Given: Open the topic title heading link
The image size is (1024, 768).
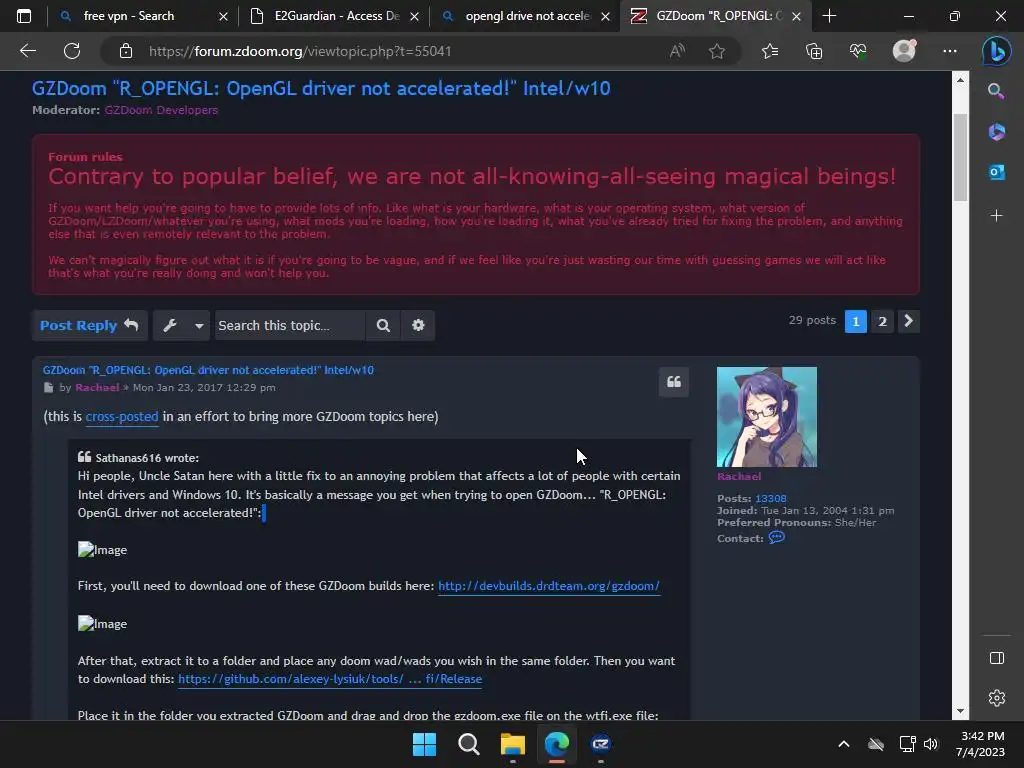Looking at the screenshot, I should [x=321, y=88].
